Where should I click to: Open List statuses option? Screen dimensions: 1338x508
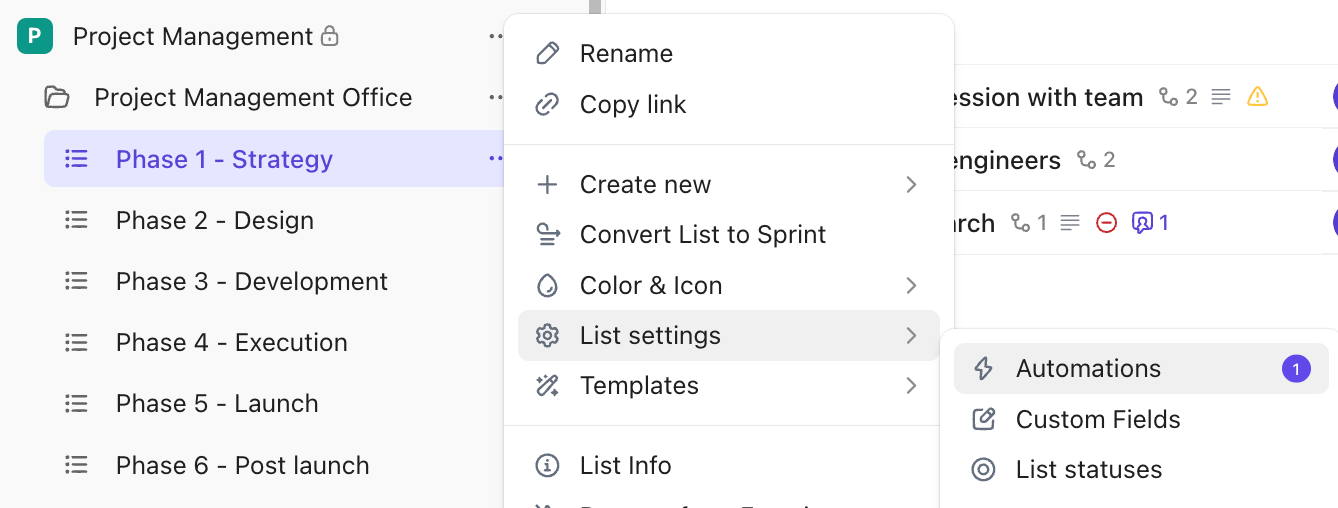click(1088, 470)
